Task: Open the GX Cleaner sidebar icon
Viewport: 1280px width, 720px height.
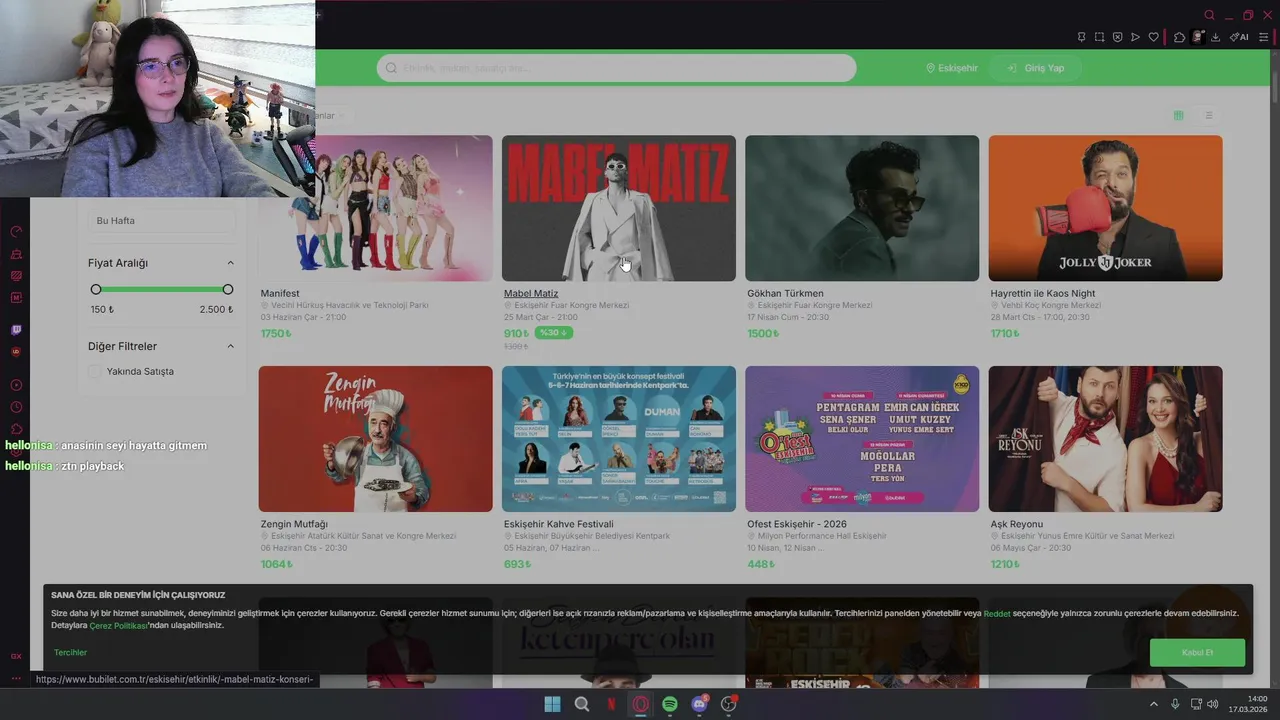Action: (16, 254)
